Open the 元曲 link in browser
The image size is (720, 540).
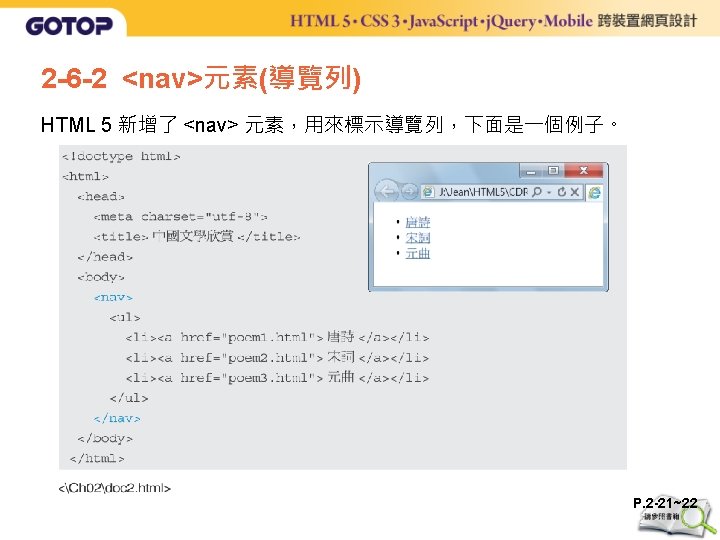418,253
